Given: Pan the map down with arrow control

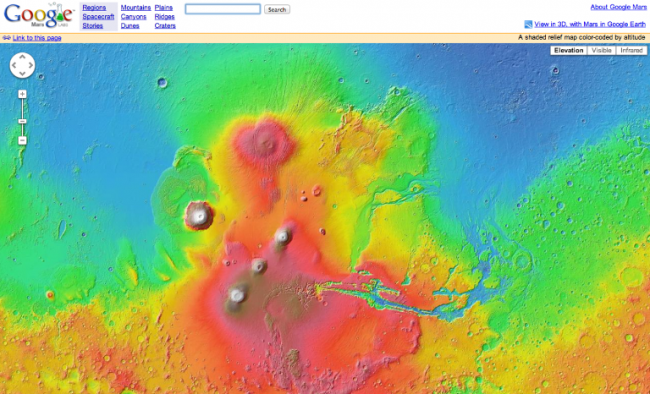Looking at the screenshot, I should point(22,73).
